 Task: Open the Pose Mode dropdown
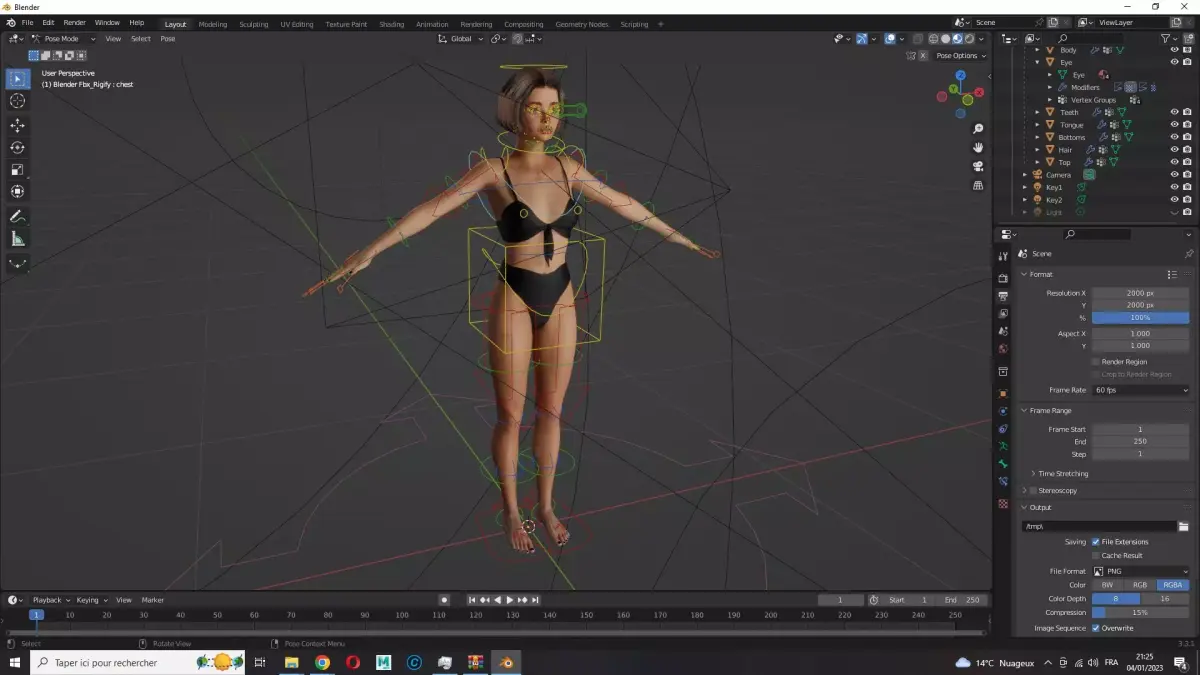point(63,39)
